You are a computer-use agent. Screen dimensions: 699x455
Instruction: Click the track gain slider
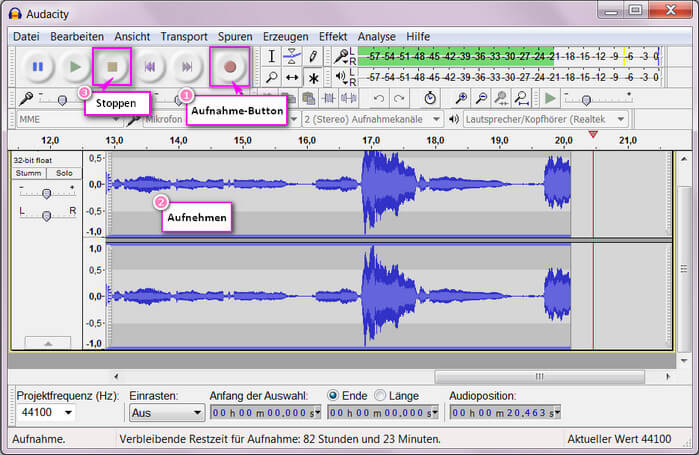tap(46, 193)
